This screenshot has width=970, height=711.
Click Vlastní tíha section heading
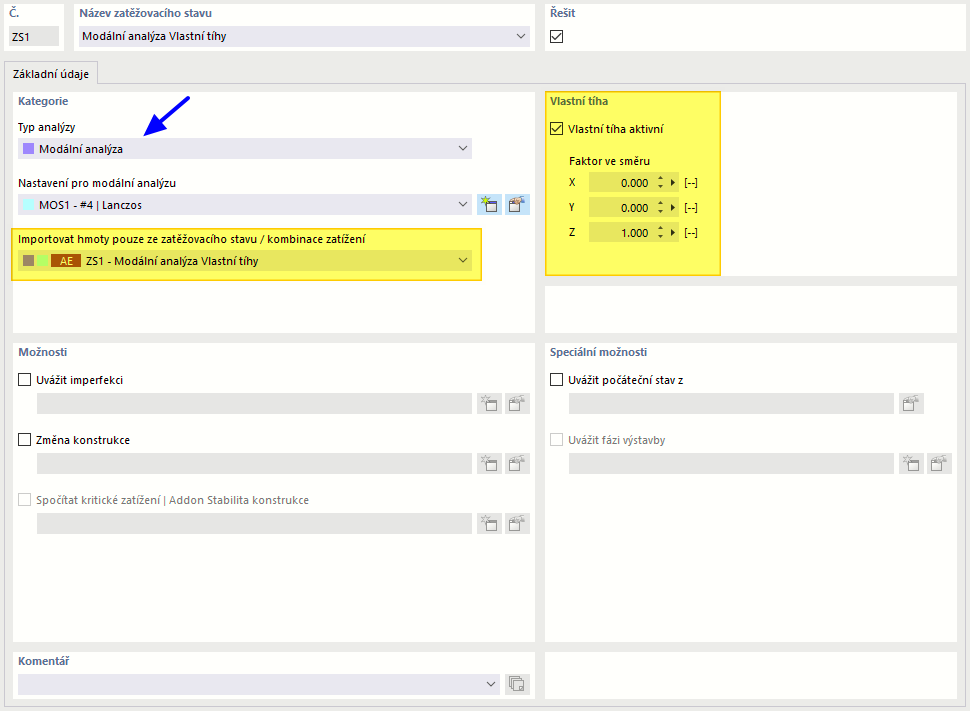tap(579, 101)
